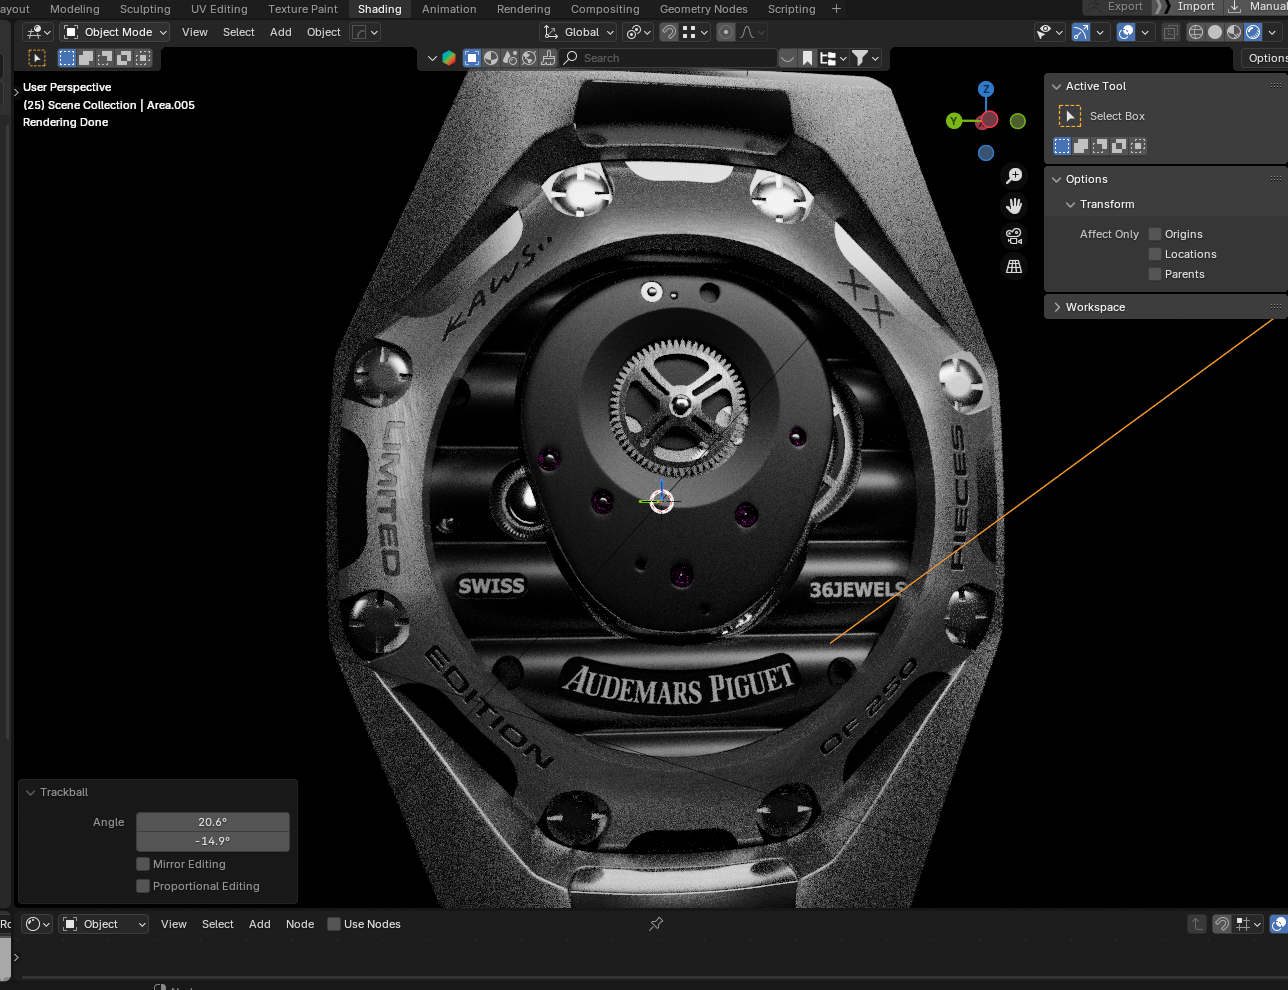This screenshot has width=1288, height=990.
Task: Open the Object Mode dropdown
Action: pyautogui.click(x=115, y=32)
